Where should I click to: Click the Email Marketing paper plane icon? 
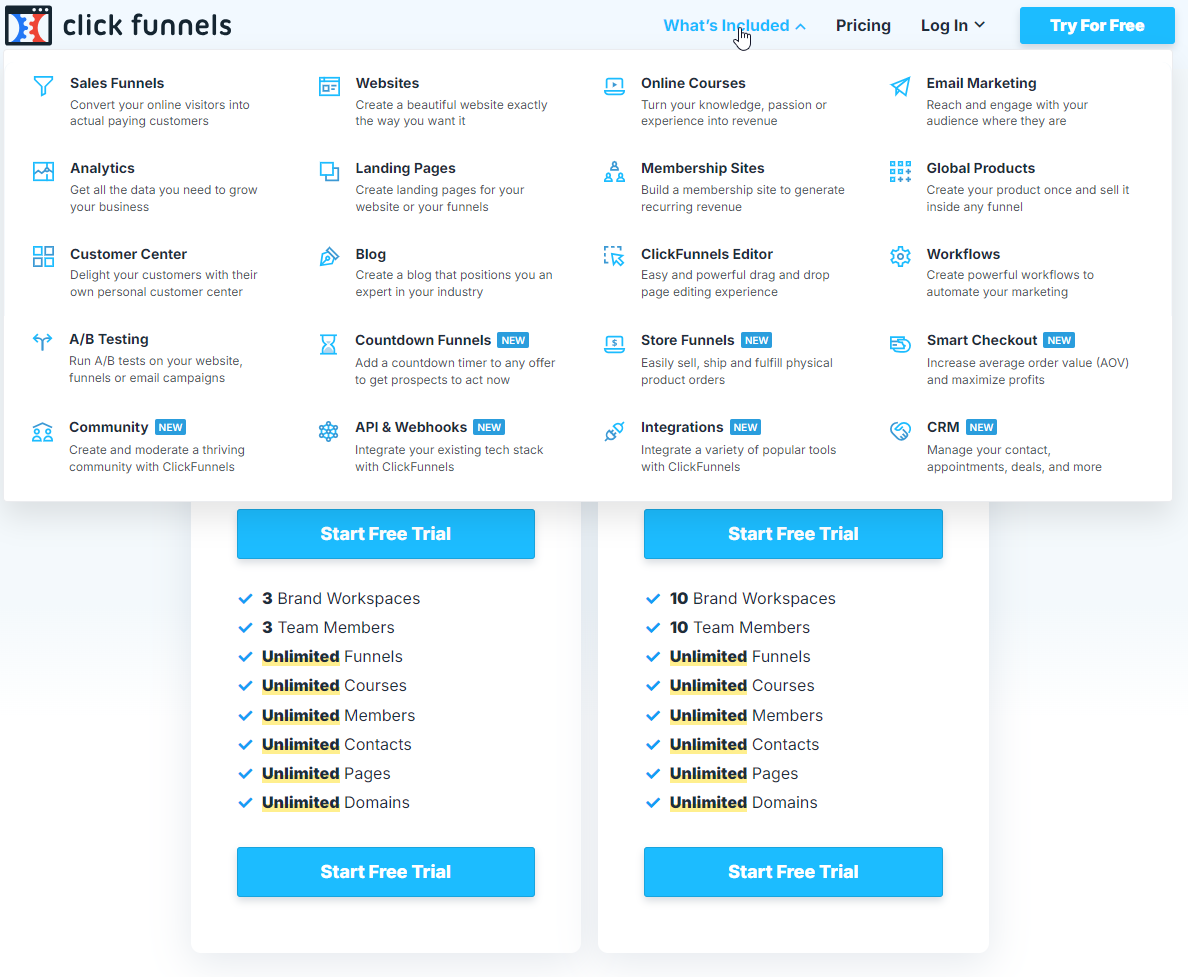point(900,86)
